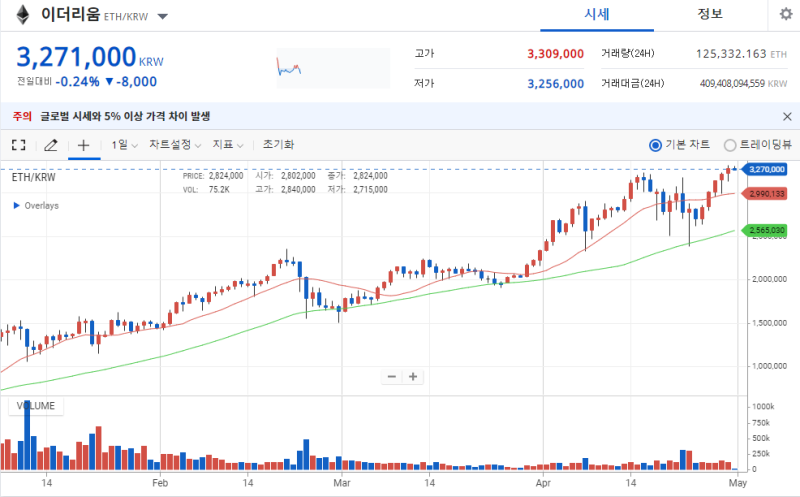This screenshot has height=497, width=800.
Task: Click the Feb date axis label
Action: (160, 483)
